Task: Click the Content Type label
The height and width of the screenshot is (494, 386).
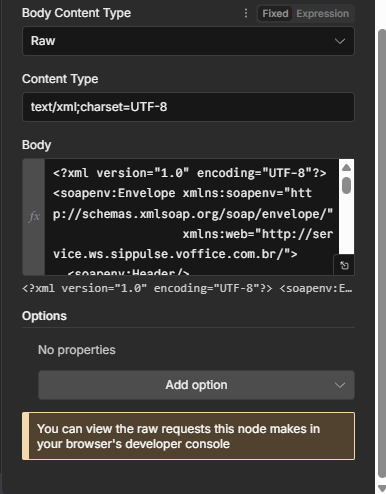Action: point(60,79)
